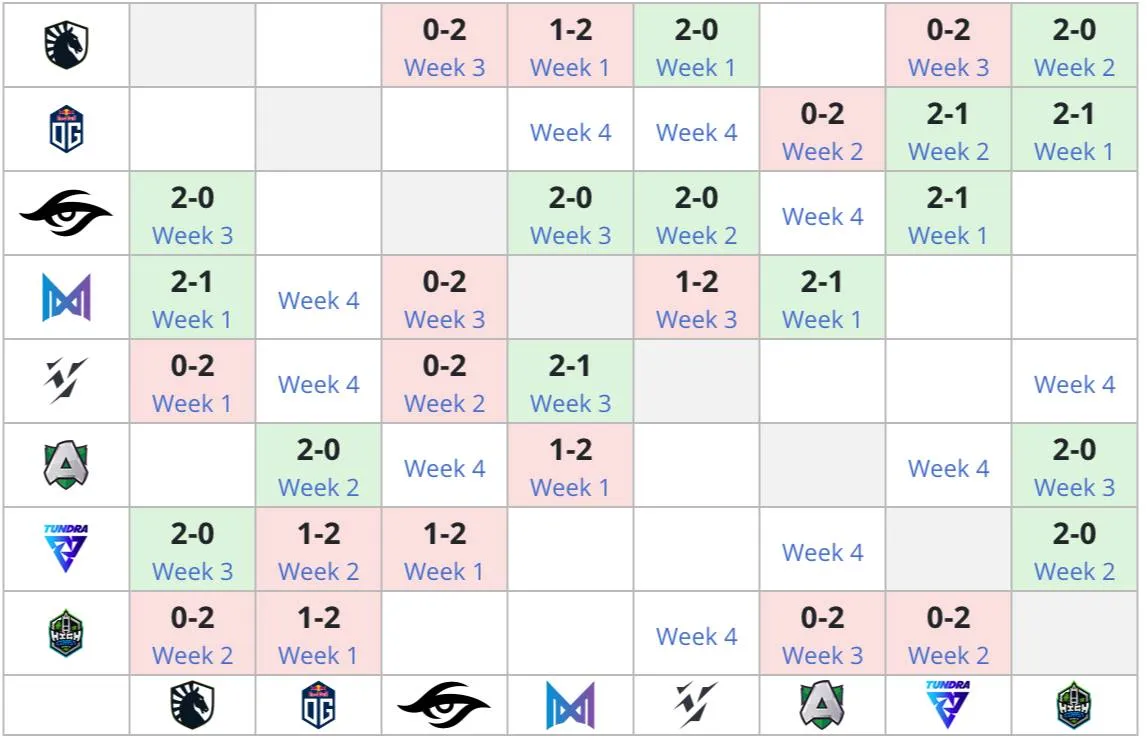This screenshot has height=742, width=1147.
Task: Click the 2-0 score in Tundra row versus Liquid
Action: point(192,533)
